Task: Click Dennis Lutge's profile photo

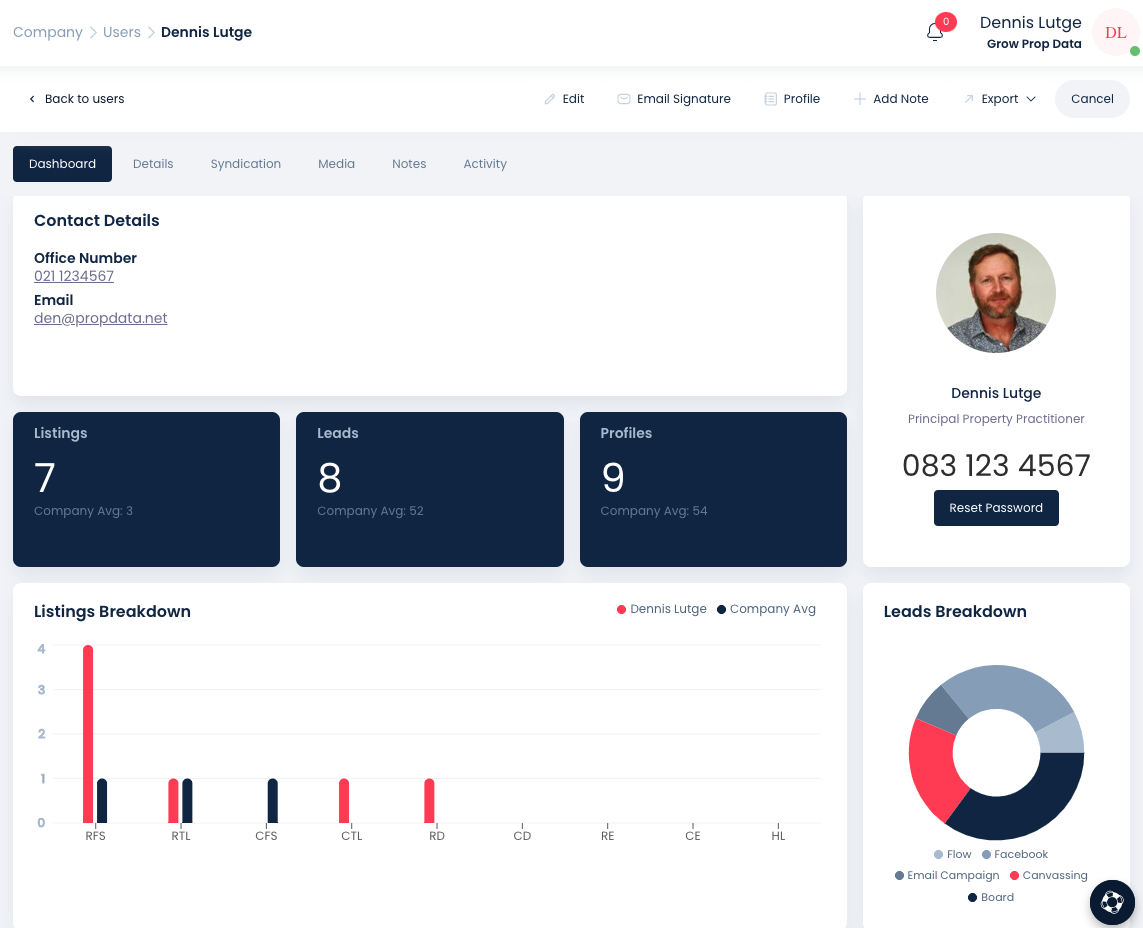Action: [995, 293]
